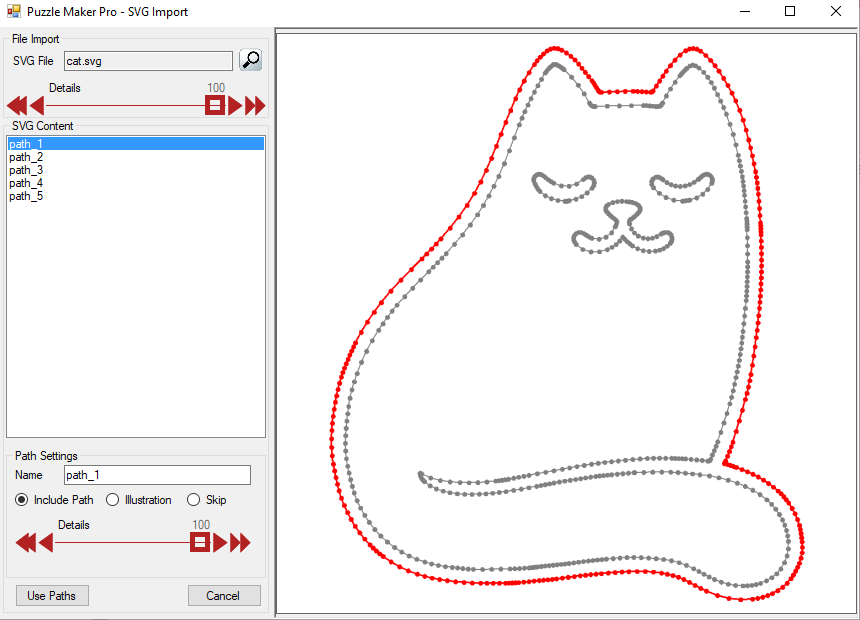Focus the path Name input field
This screenshot has width=860, height=620.
[157, 475]
